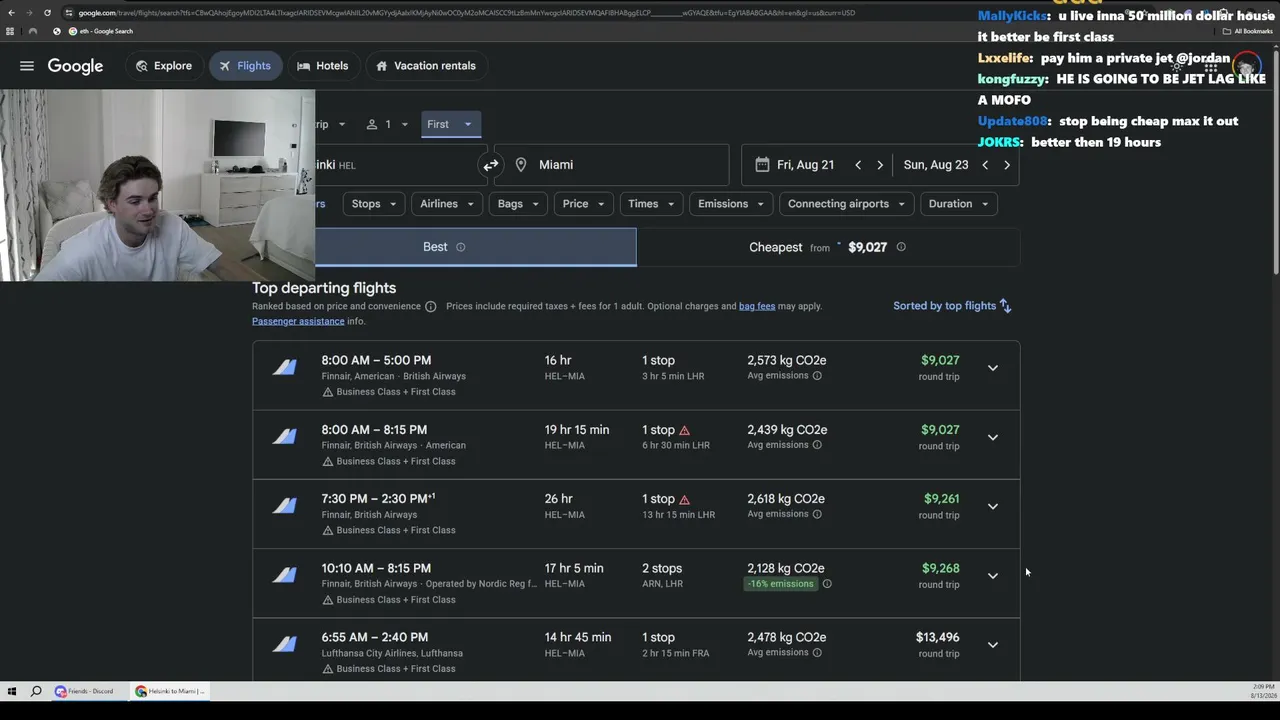The image size is (1280, 720).
Task: Click emissions info icon for 2,478 kg flight
Action: (817, 653)
